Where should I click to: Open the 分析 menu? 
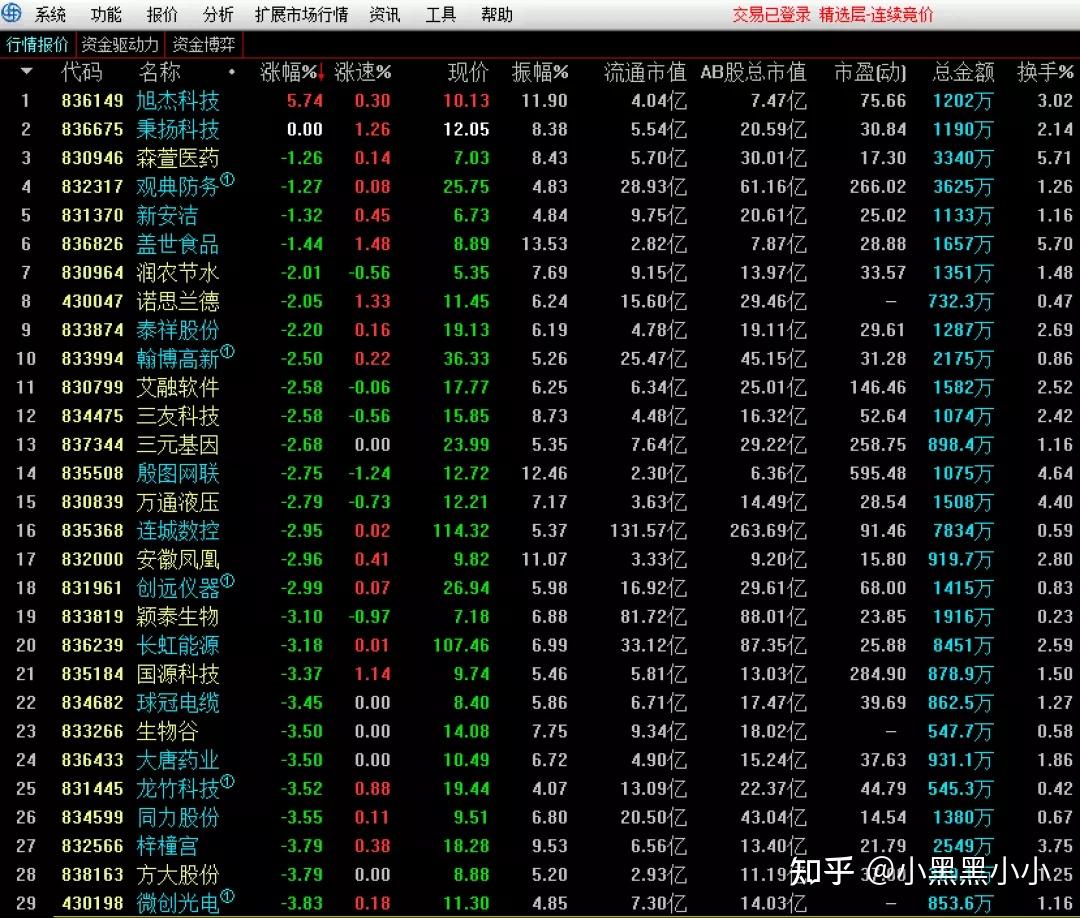coord(218,14)
